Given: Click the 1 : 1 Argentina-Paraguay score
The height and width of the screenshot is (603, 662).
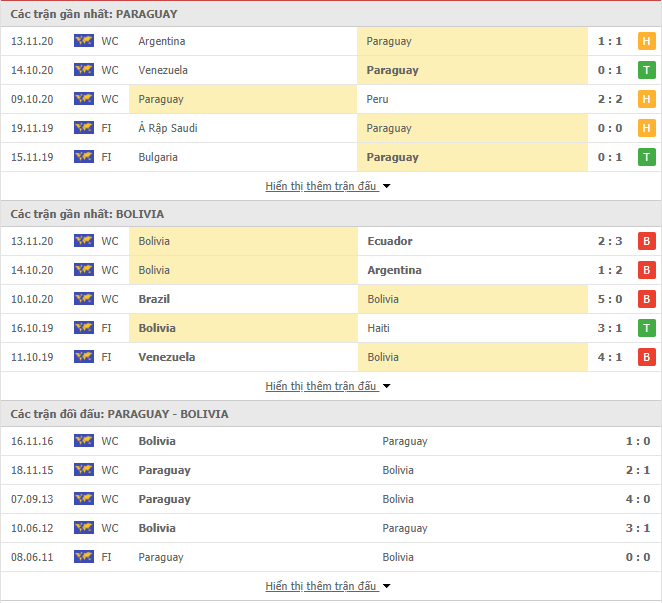Looking at the screenshot, I should click(x=610, y=41).
